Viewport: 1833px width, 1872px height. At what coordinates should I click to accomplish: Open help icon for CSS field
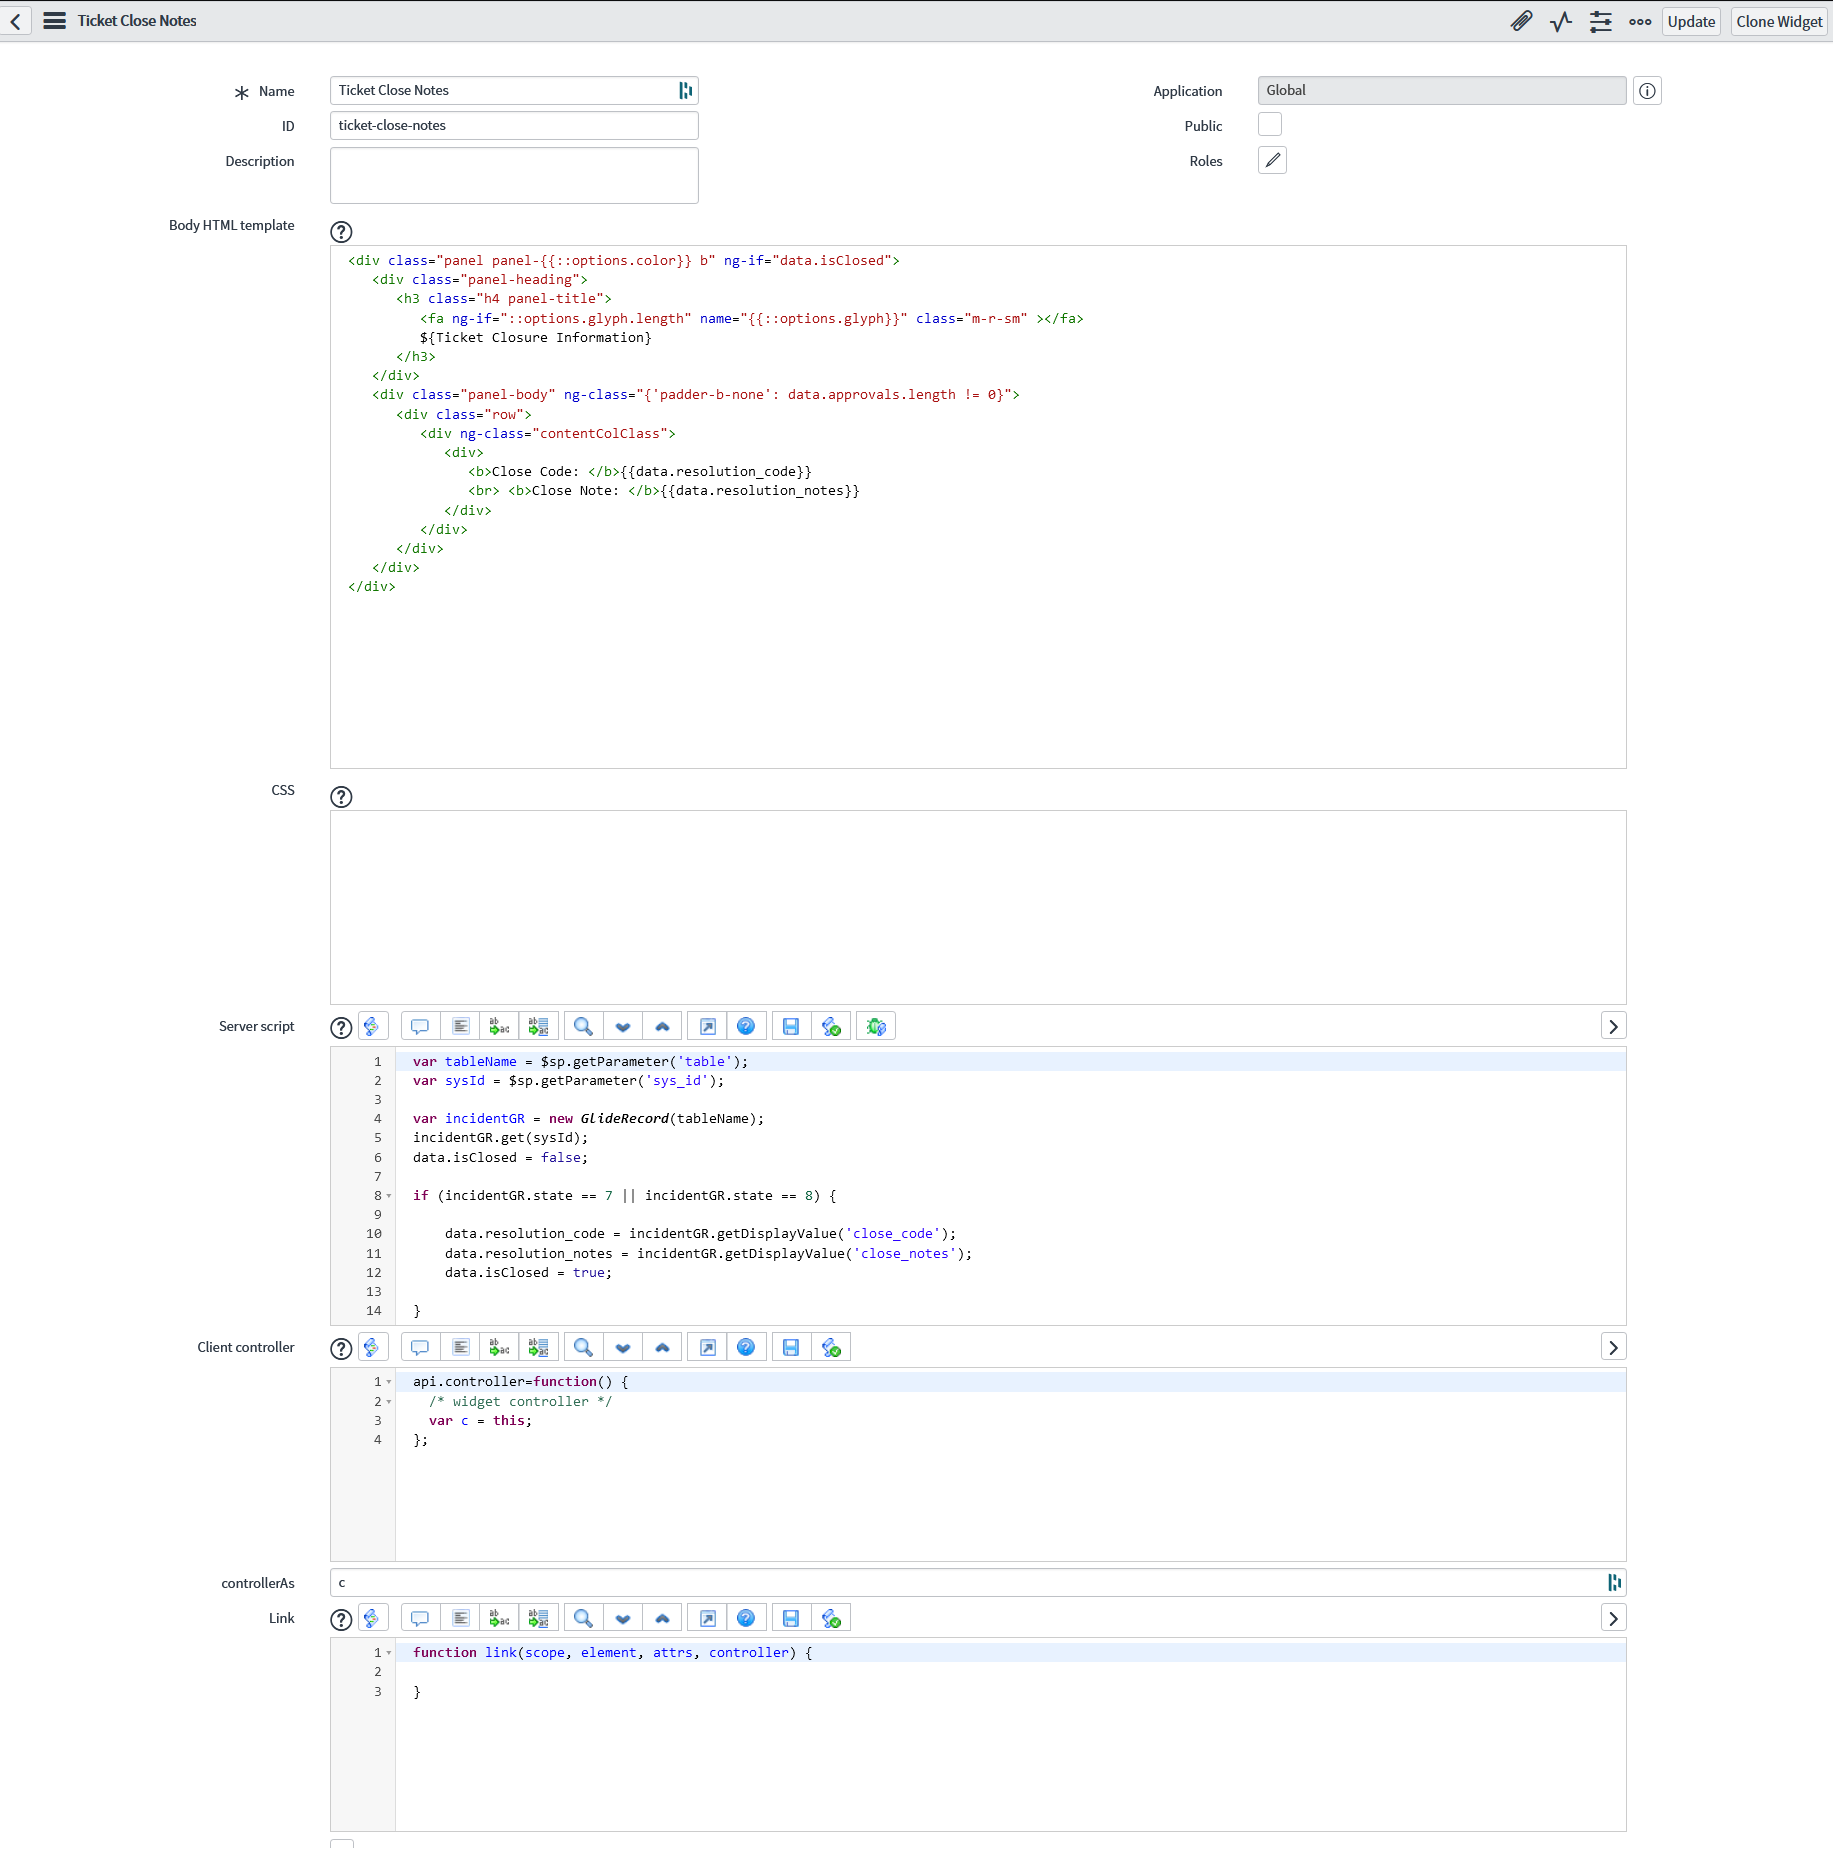pos(341,797)
